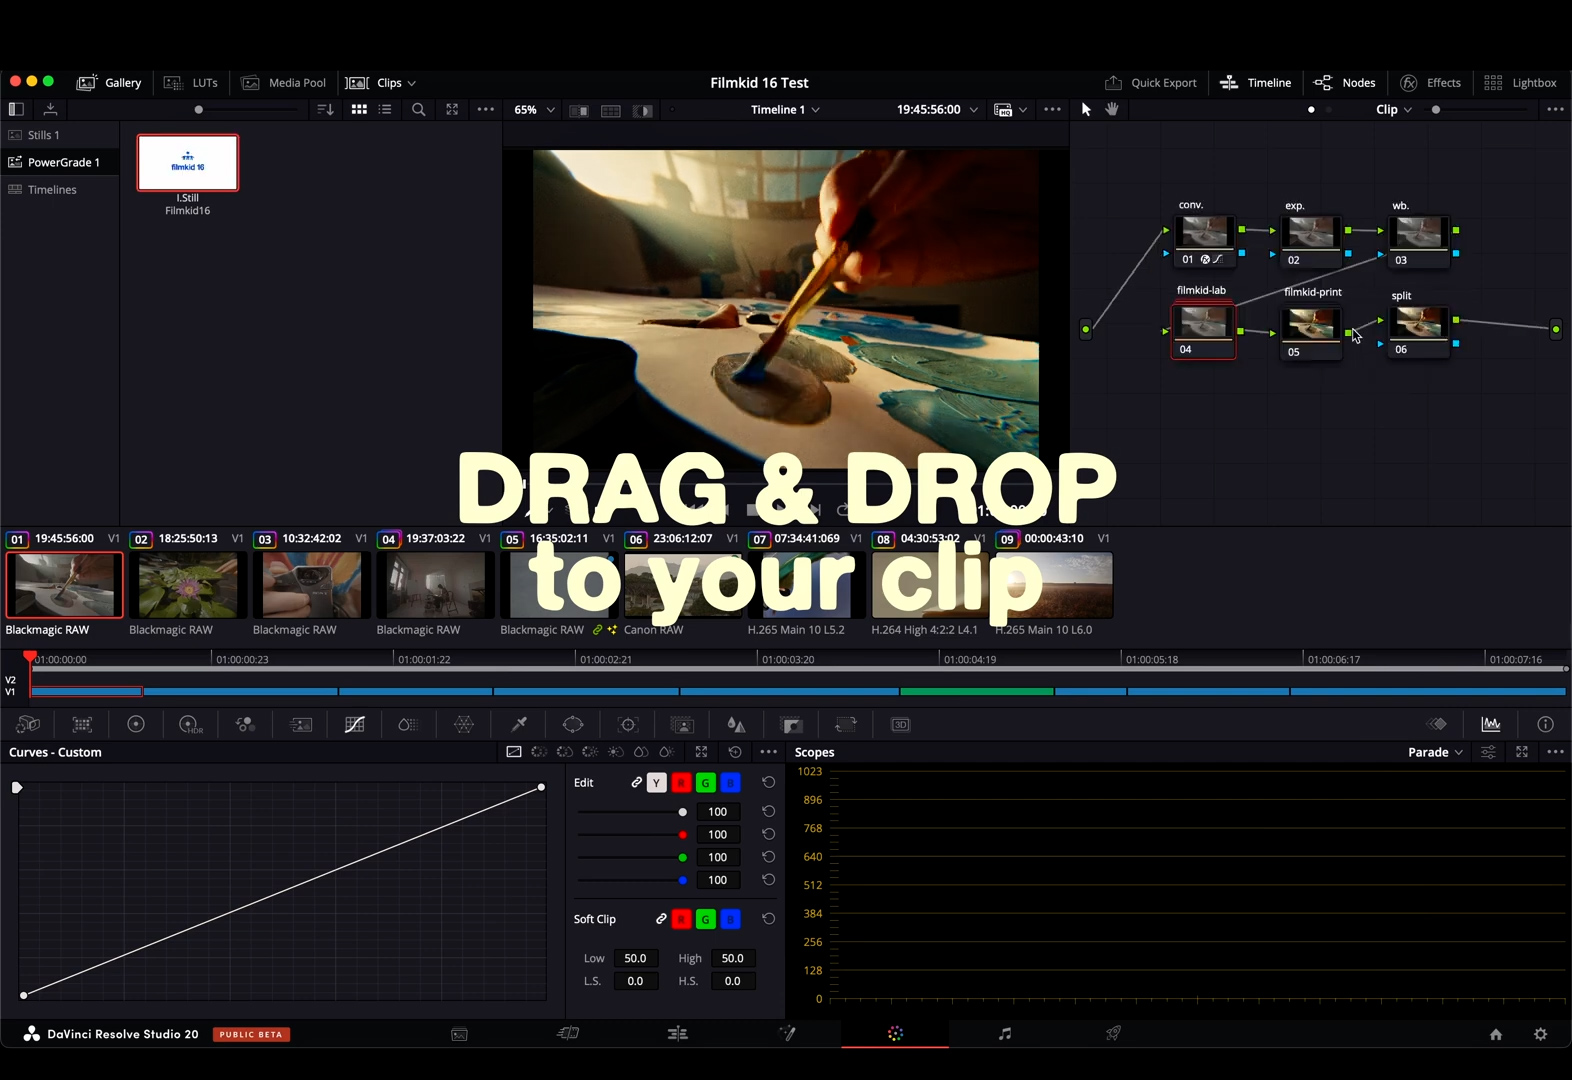This screenshot has height=1080, width=1572.
Task: Click the search icon in the Gallery toolbar
Action: [x=419, y=110]
